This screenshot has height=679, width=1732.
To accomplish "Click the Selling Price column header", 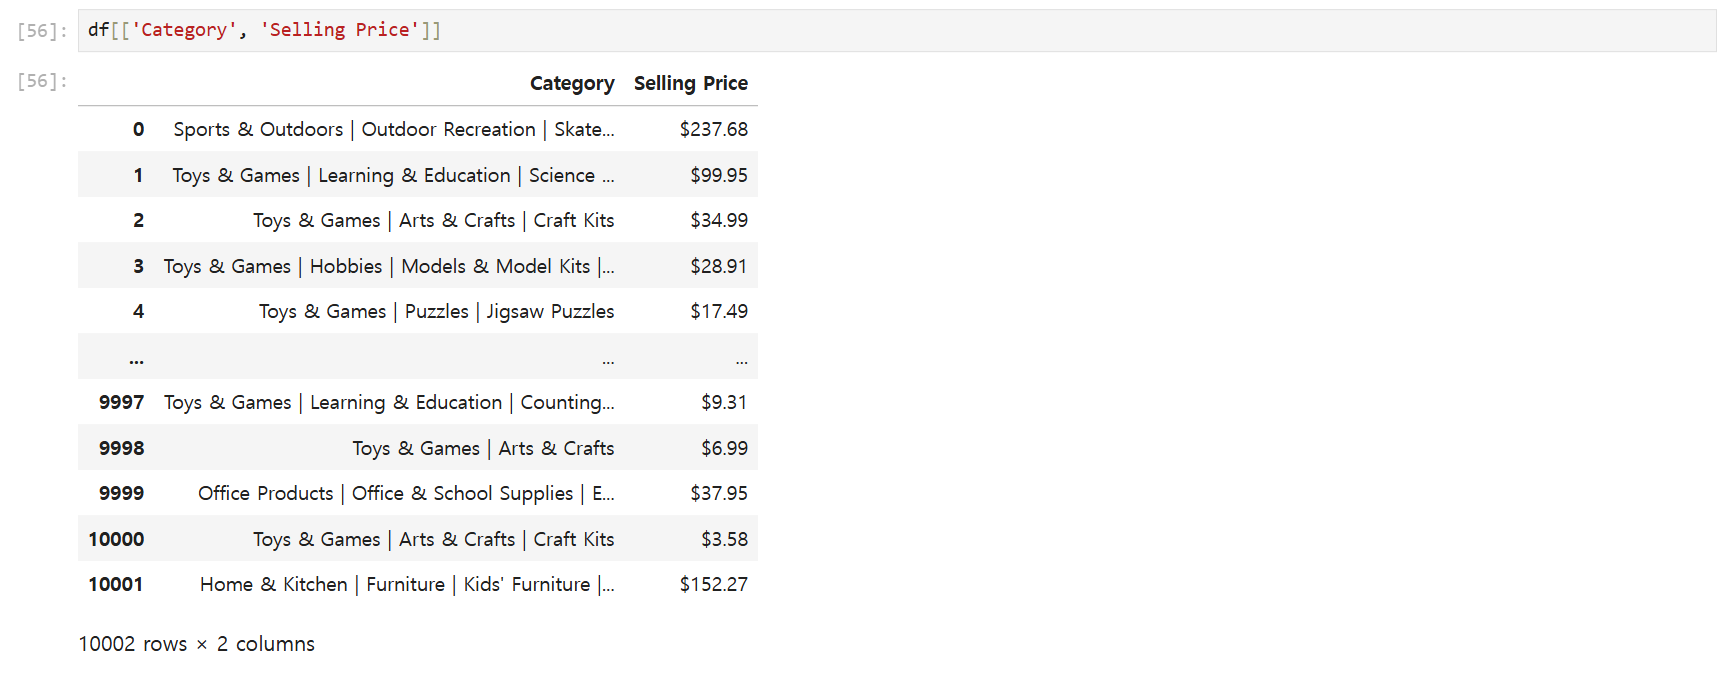I will tap(690, 83).
